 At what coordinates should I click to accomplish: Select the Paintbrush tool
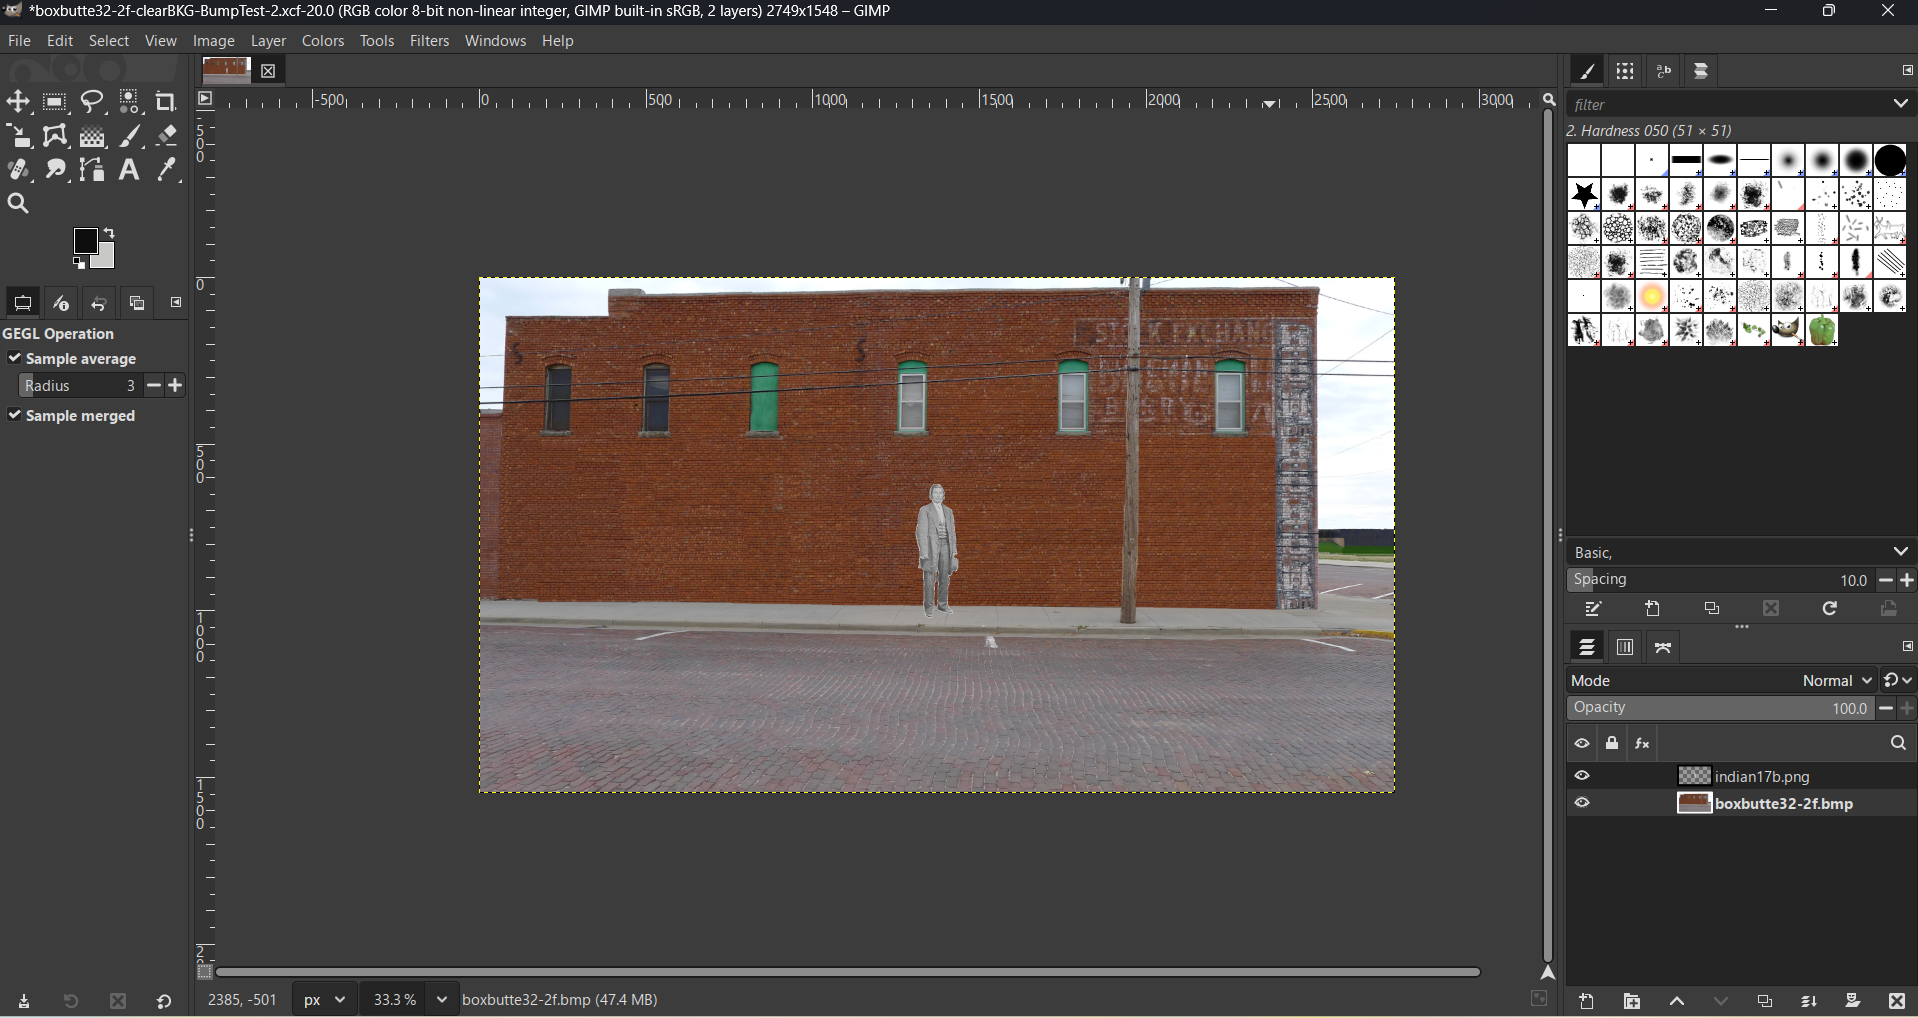130,136
